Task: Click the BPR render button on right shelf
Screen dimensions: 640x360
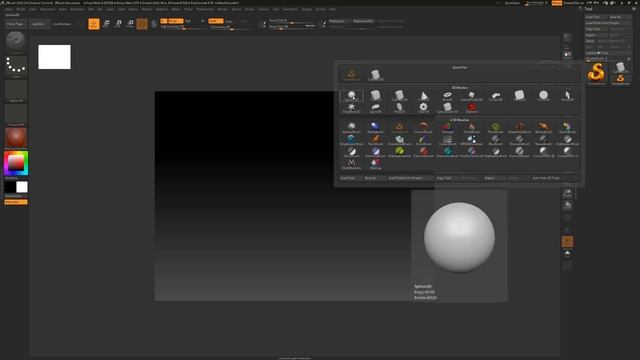Action: (x=567, y=37)
